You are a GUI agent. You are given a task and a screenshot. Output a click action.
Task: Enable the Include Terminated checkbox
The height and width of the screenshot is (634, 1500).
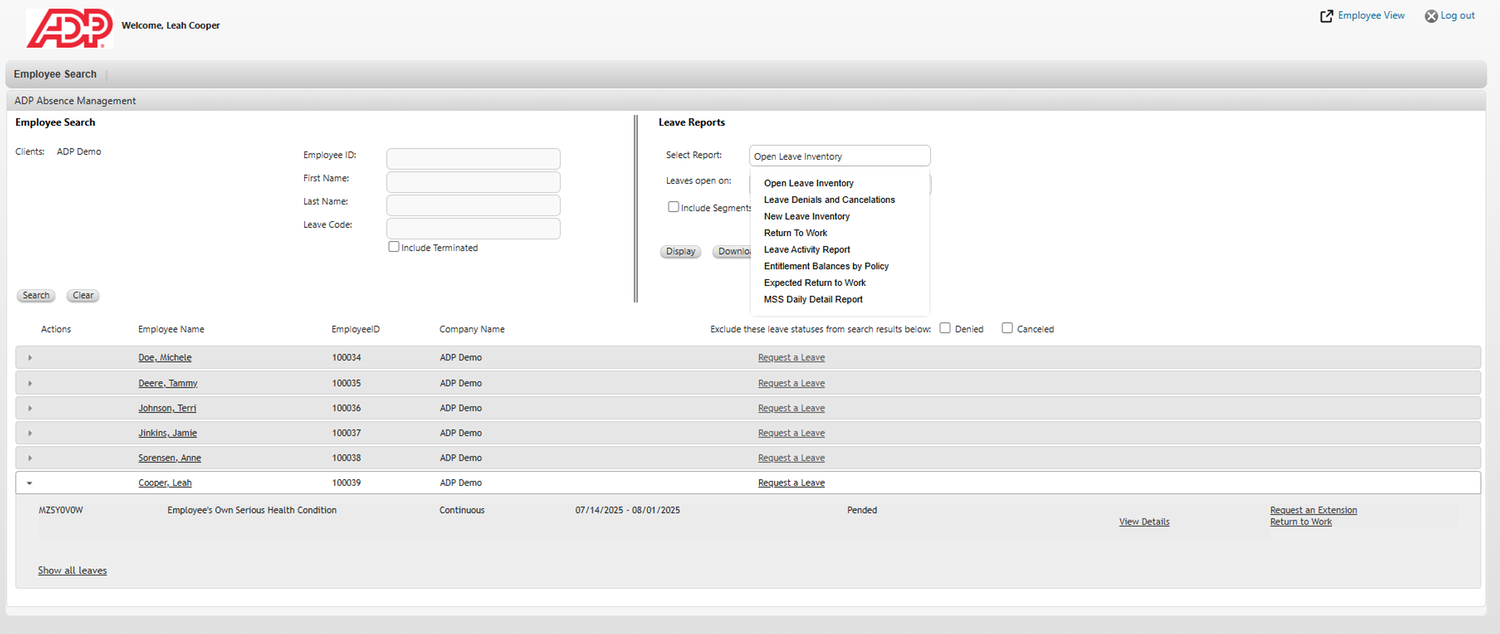(394, 247)
